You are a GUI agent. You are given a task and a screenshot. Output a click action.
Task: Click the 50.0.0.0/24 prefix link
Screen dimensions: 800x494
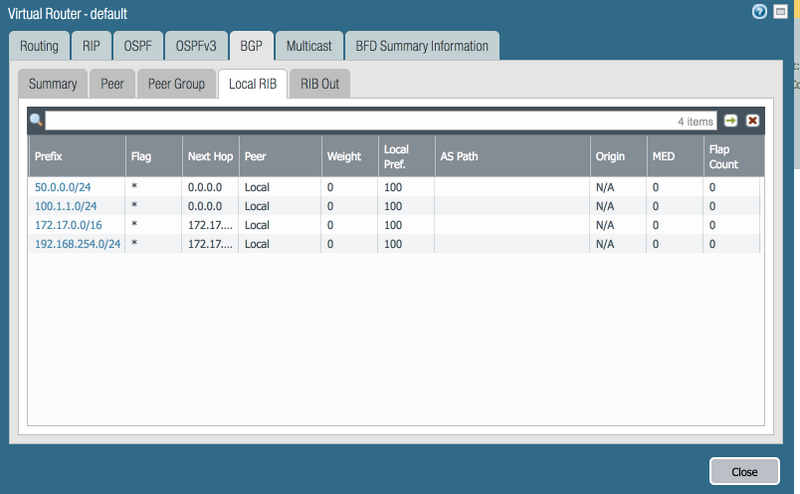click(65, 187)
